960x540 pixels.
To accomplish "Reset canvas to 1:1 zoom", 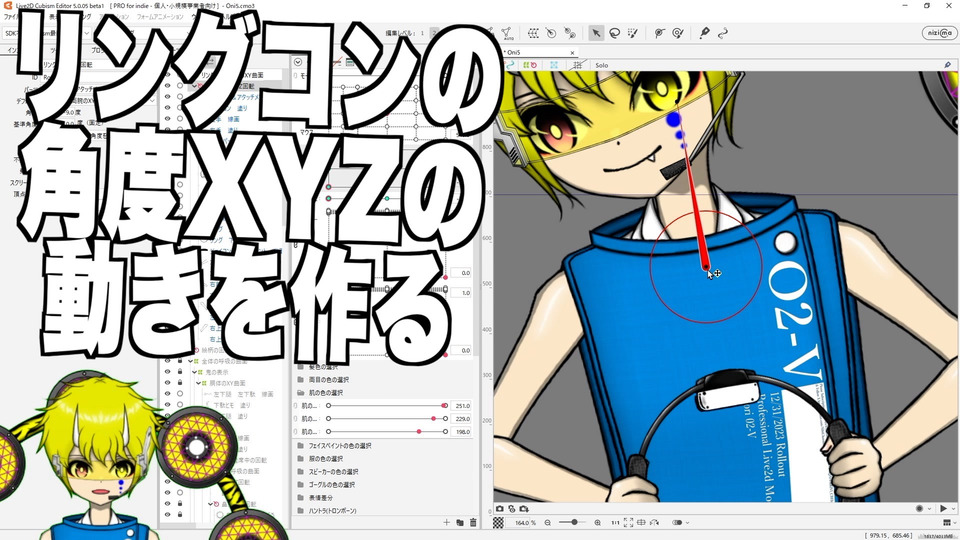I will (x=615, y=523).
